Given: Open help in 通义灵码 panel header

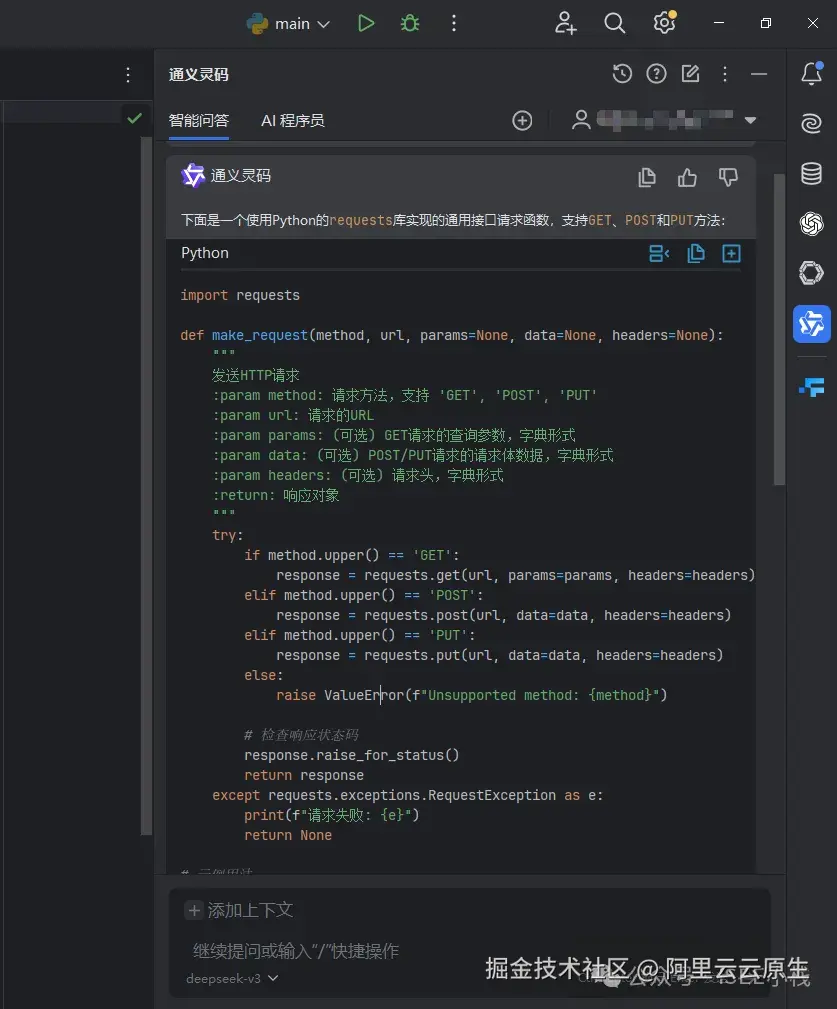Looking at the screenshot, I should [656, 74].
